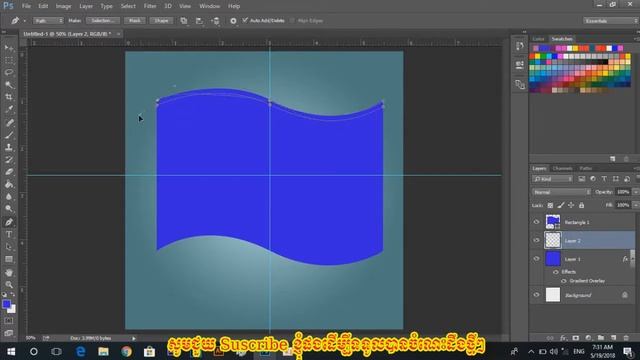Select the Path Selection tool

tap(9, 247)
